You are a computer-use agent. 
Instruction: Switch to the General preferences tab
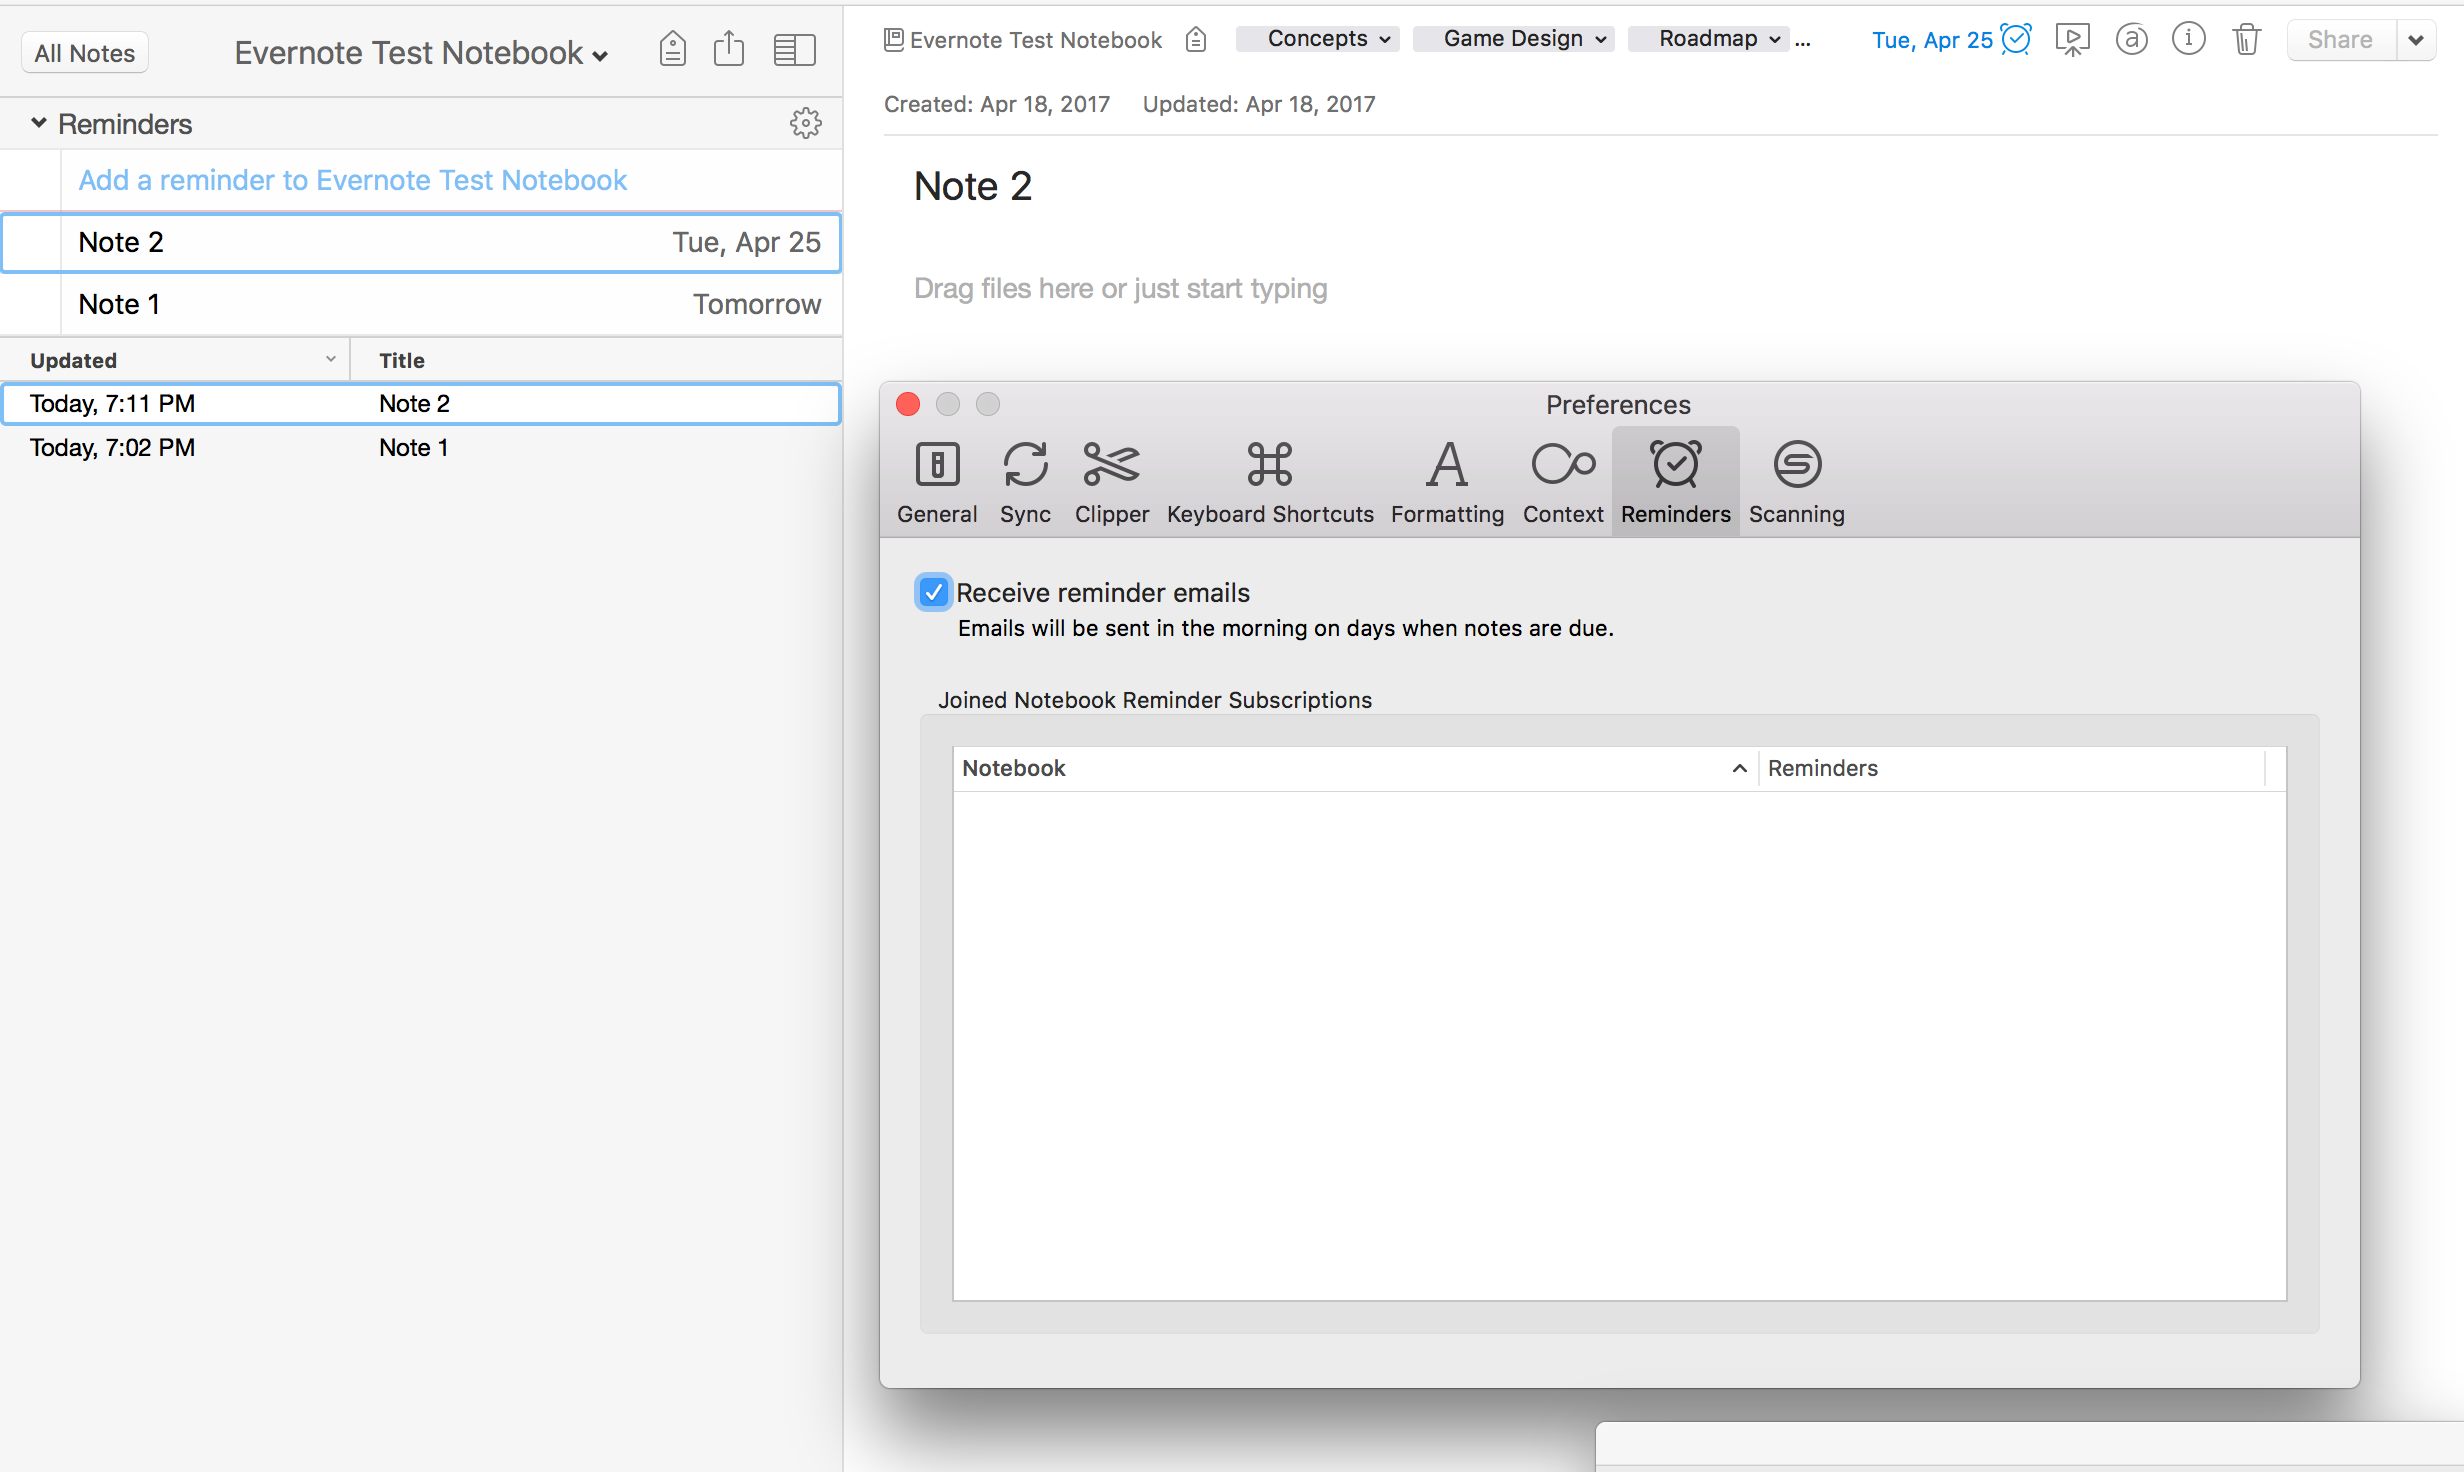[937, 483]
